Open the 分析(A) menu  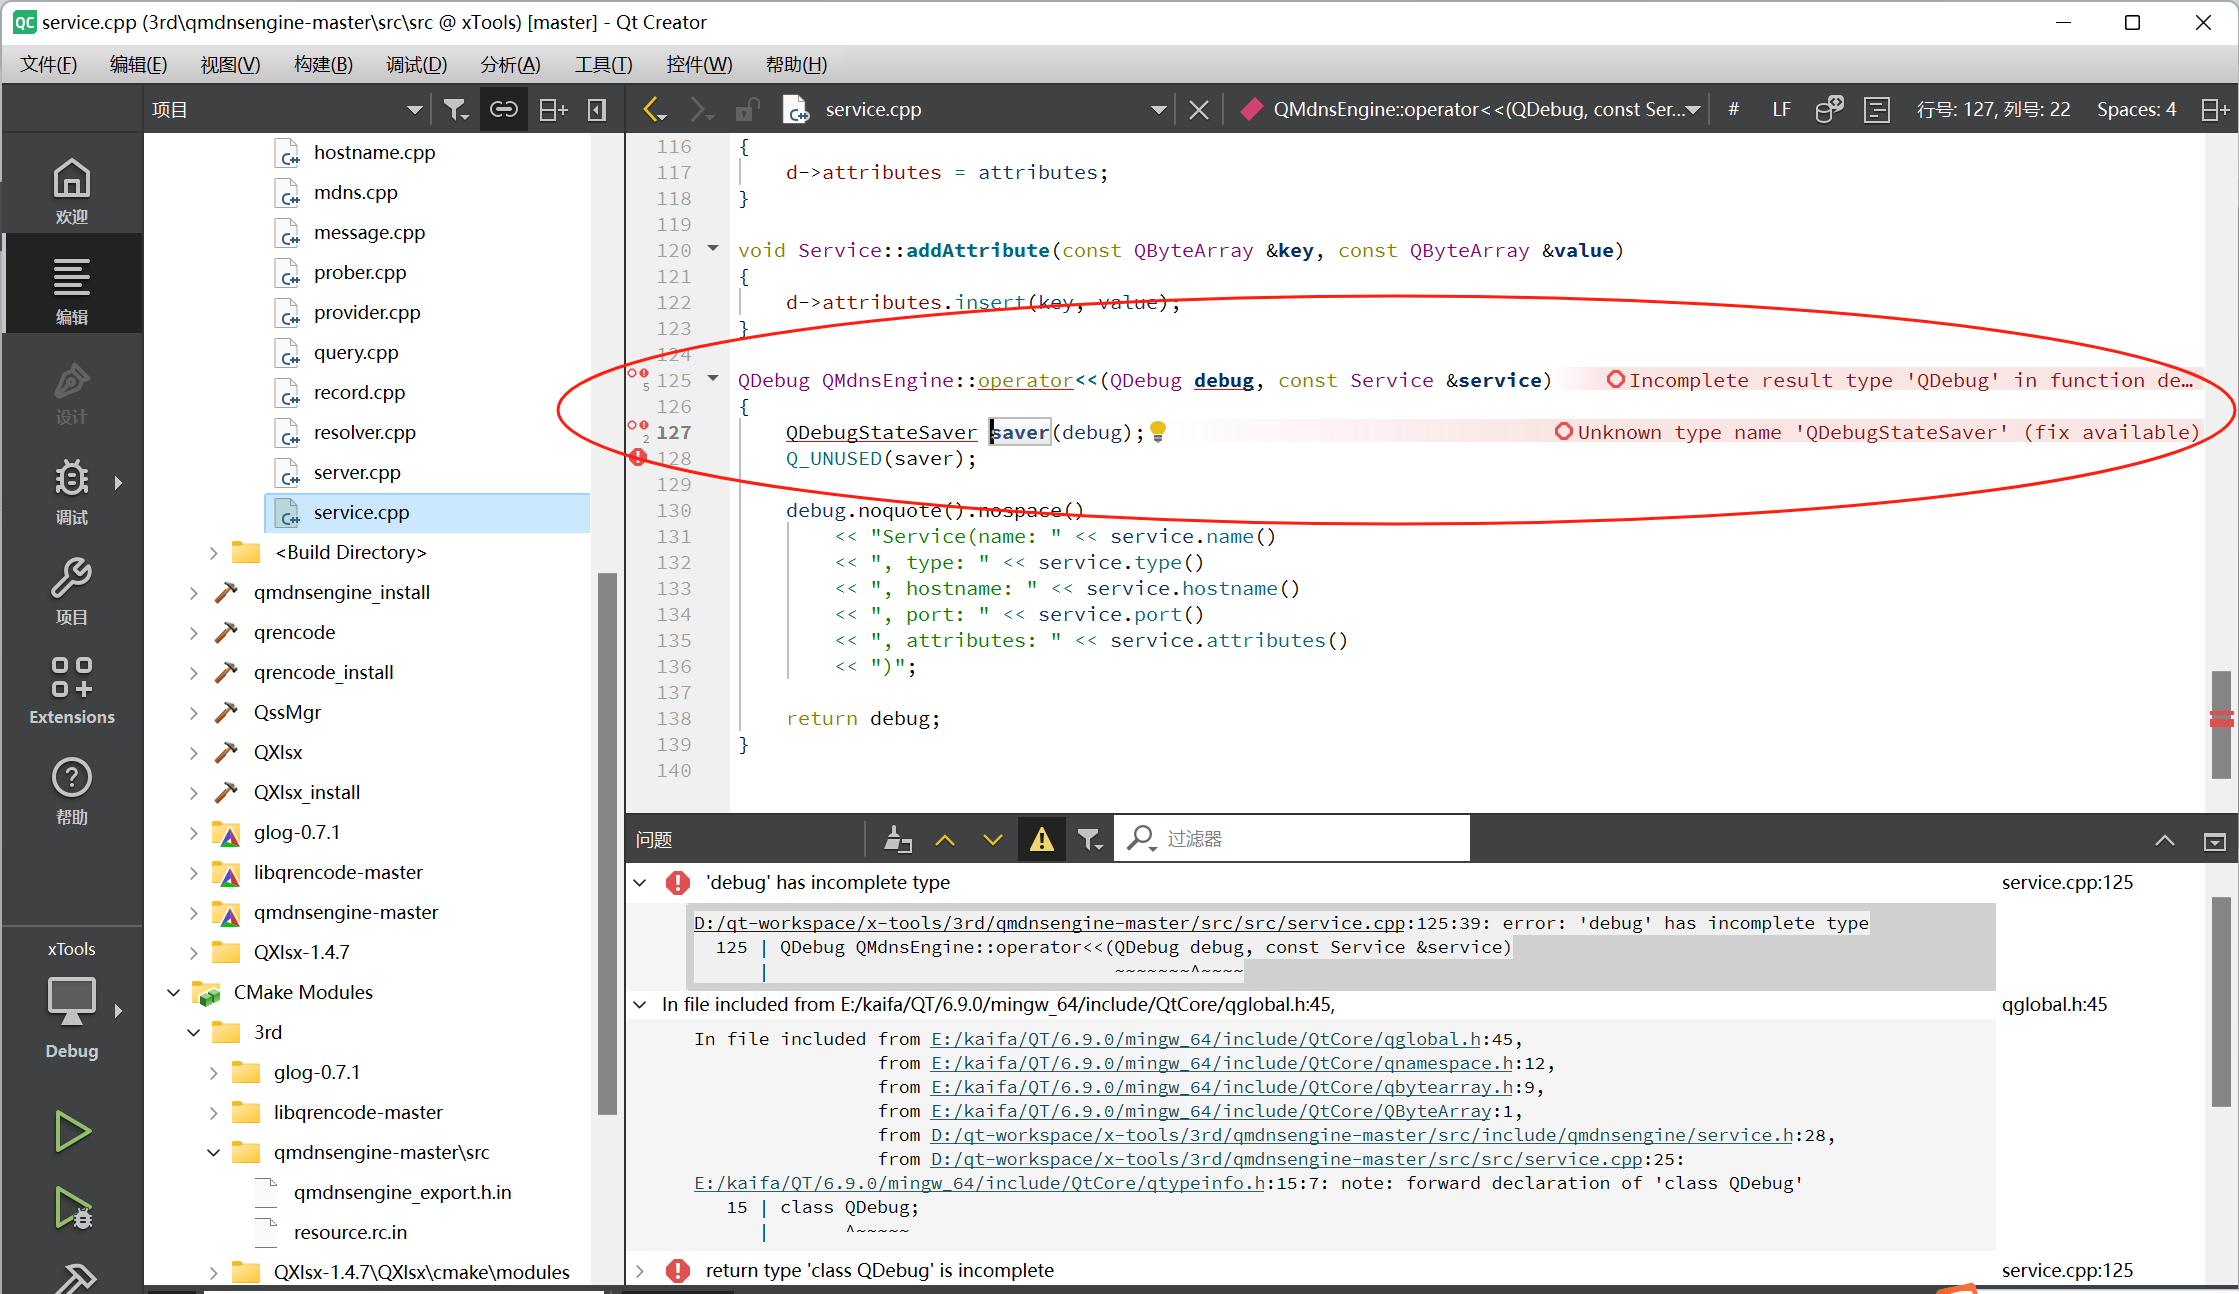click(x=510, y=64)
